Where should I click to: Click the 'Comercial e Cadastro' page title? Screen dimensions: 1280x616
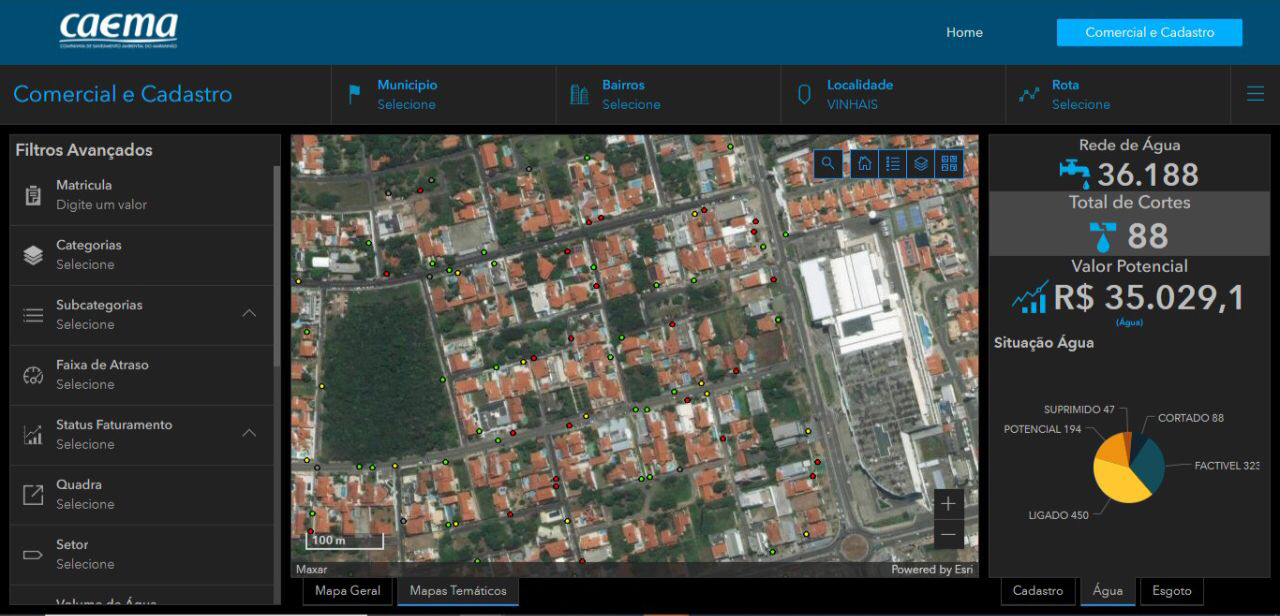(123, 94)
